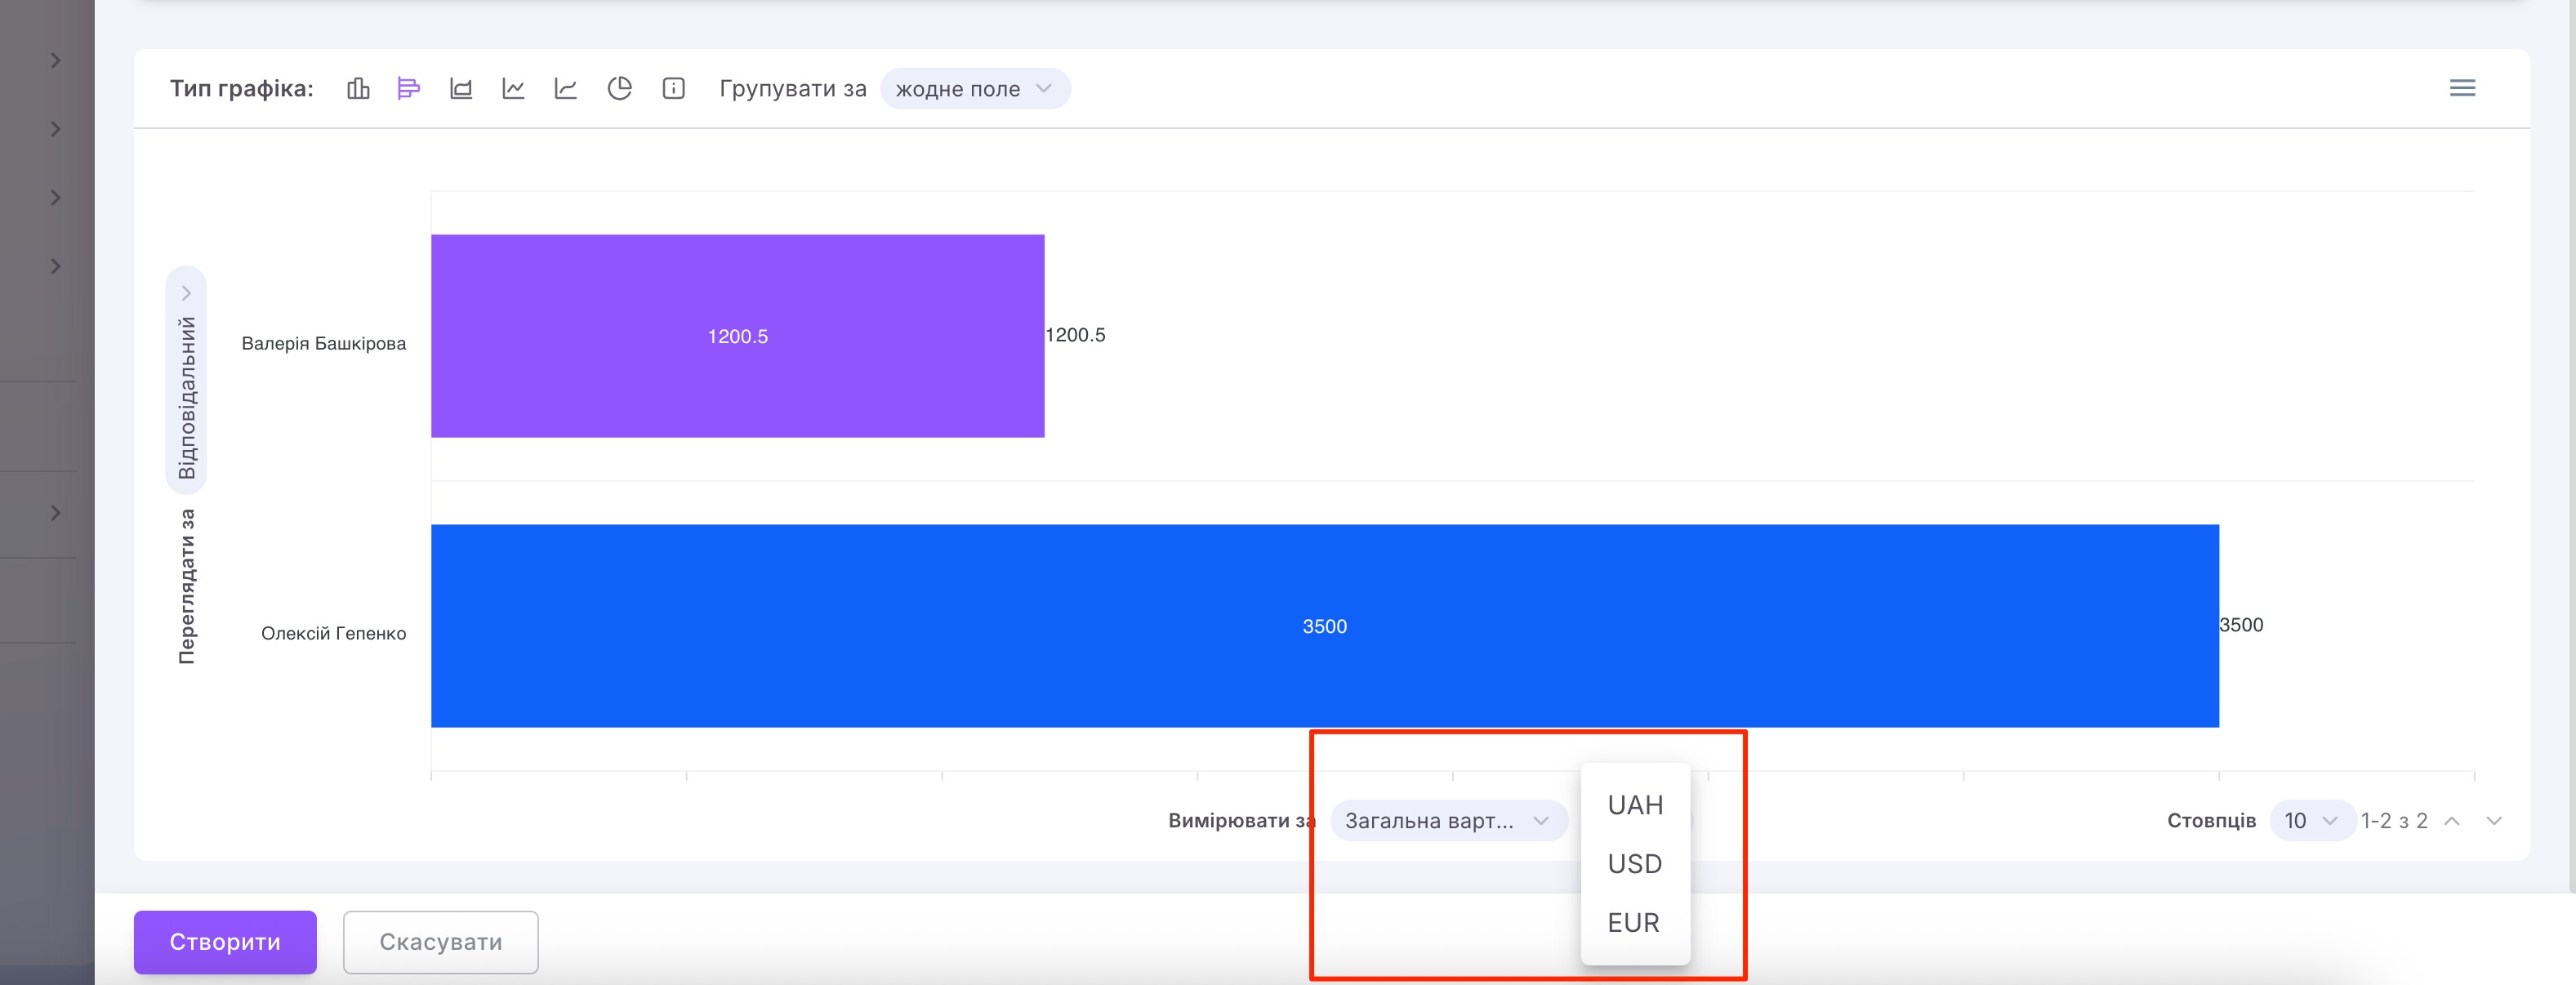This screenshot has width=2576, height=985.
Task: Choose USD from the currency list
Action: click(x=1635, y=864)
